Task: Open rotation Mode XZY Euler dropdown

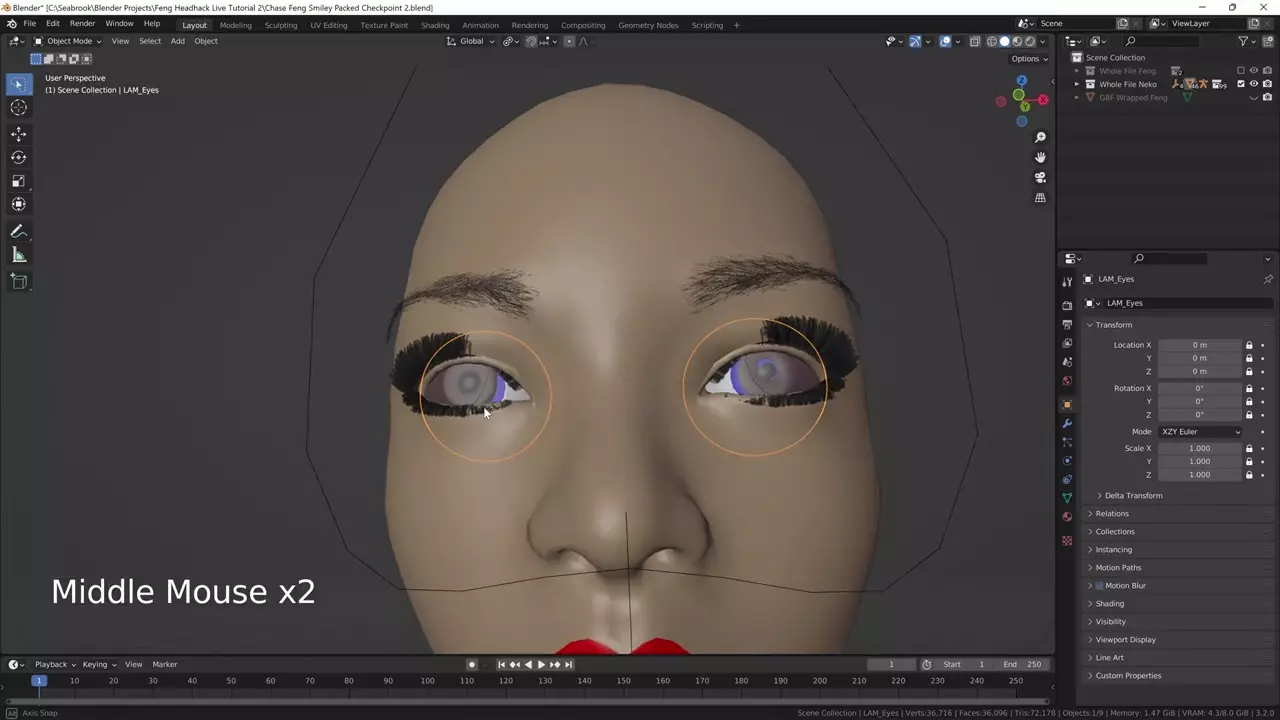Action: 1200,432
